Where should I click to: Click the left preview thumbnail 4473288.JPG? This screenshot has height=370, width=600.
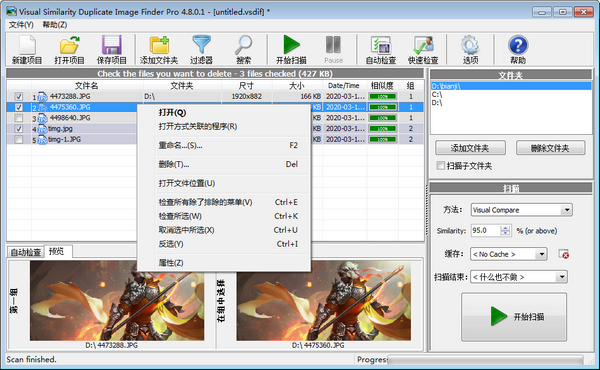pos(117,301)
